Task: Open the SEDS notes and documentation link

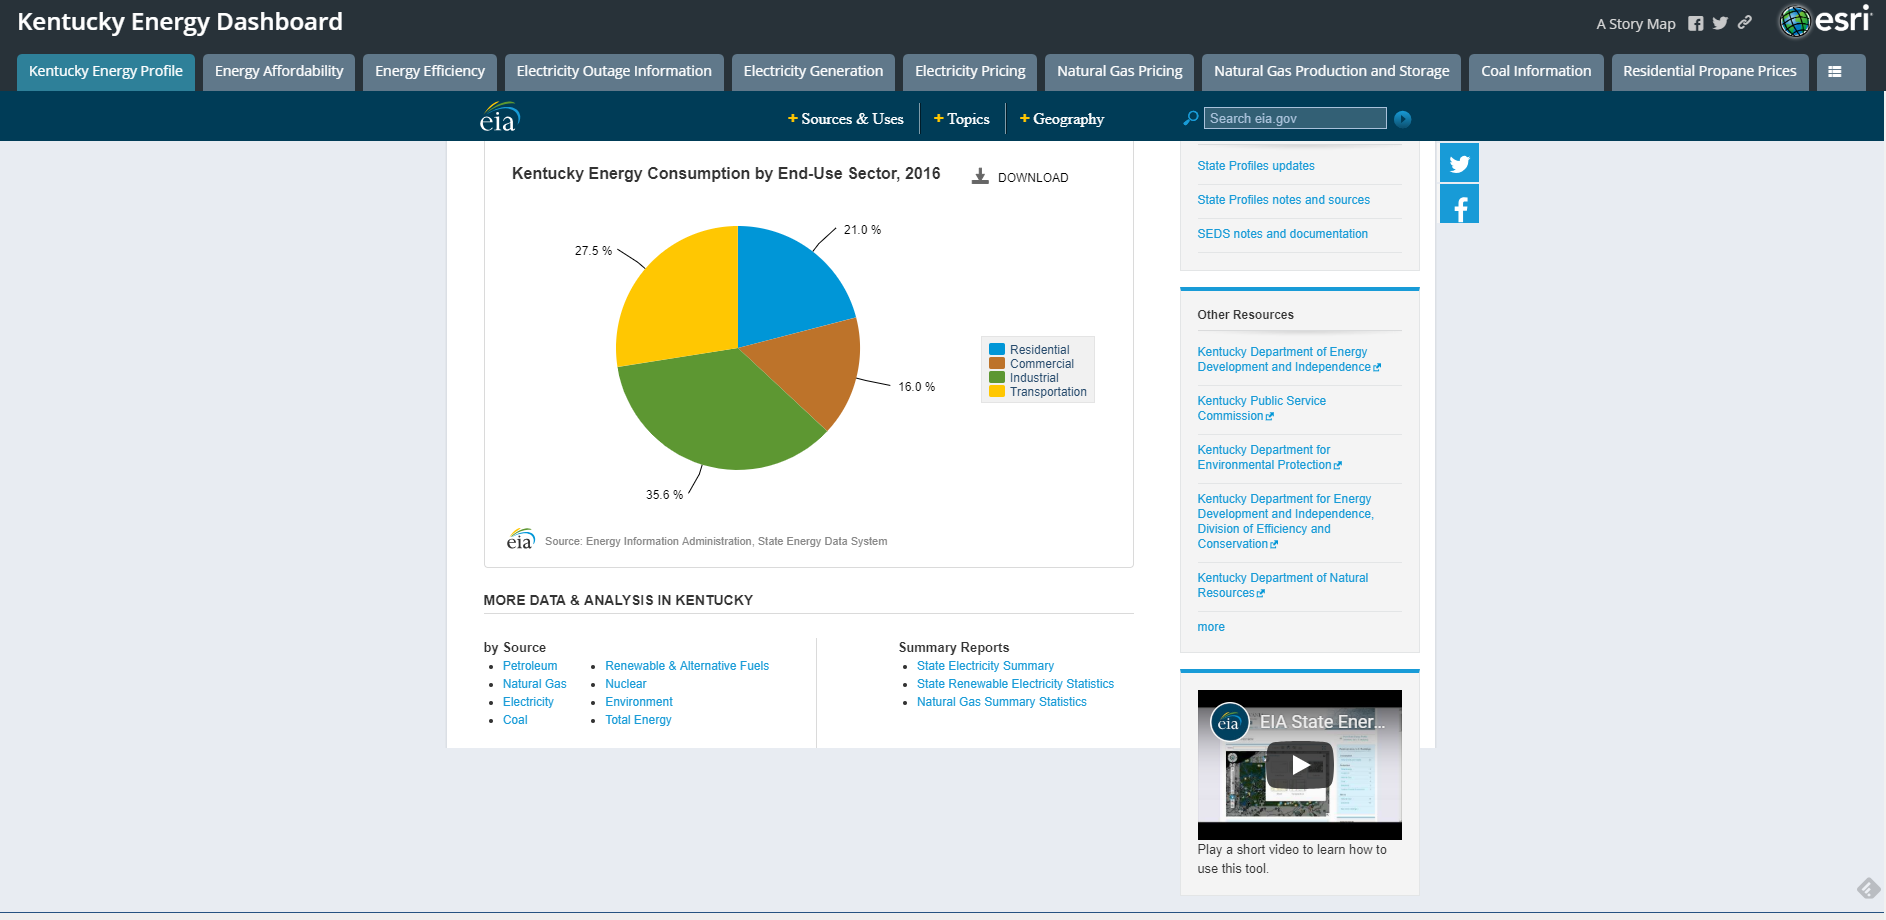Action: 1283,233
